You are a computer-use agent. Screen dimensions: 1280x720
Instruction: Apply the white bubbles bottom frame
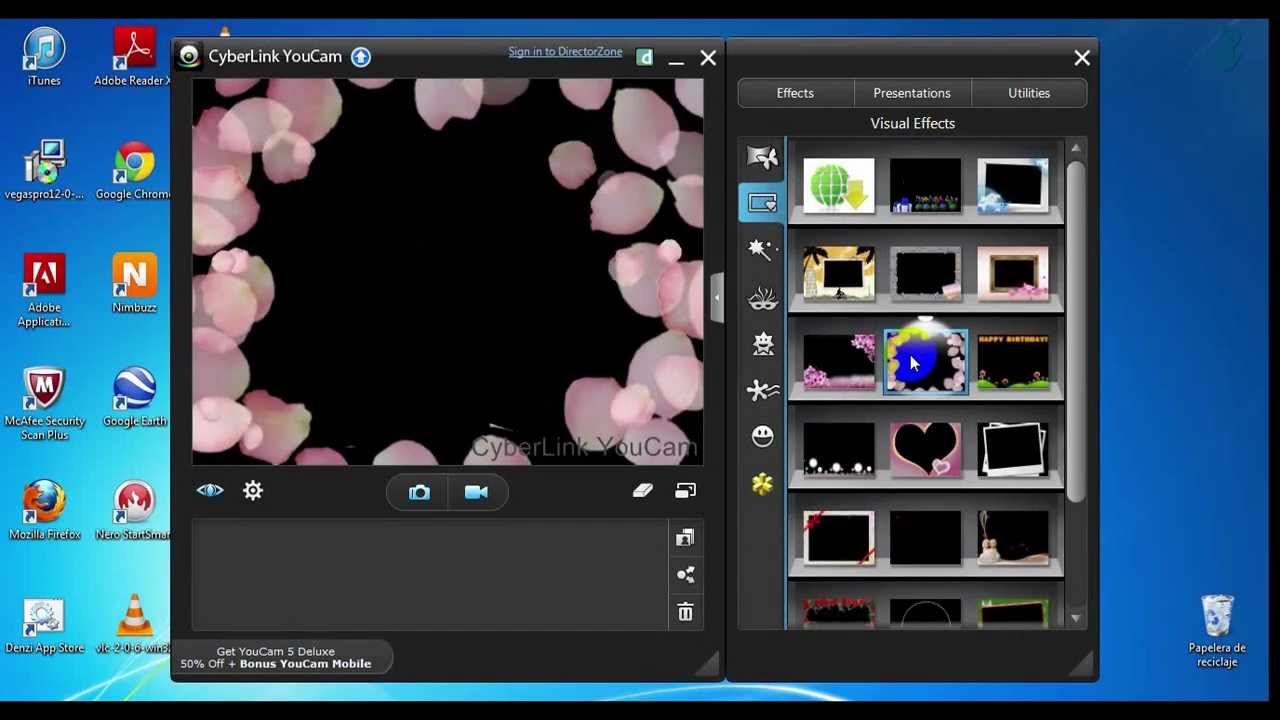click(x=838, y=450)
